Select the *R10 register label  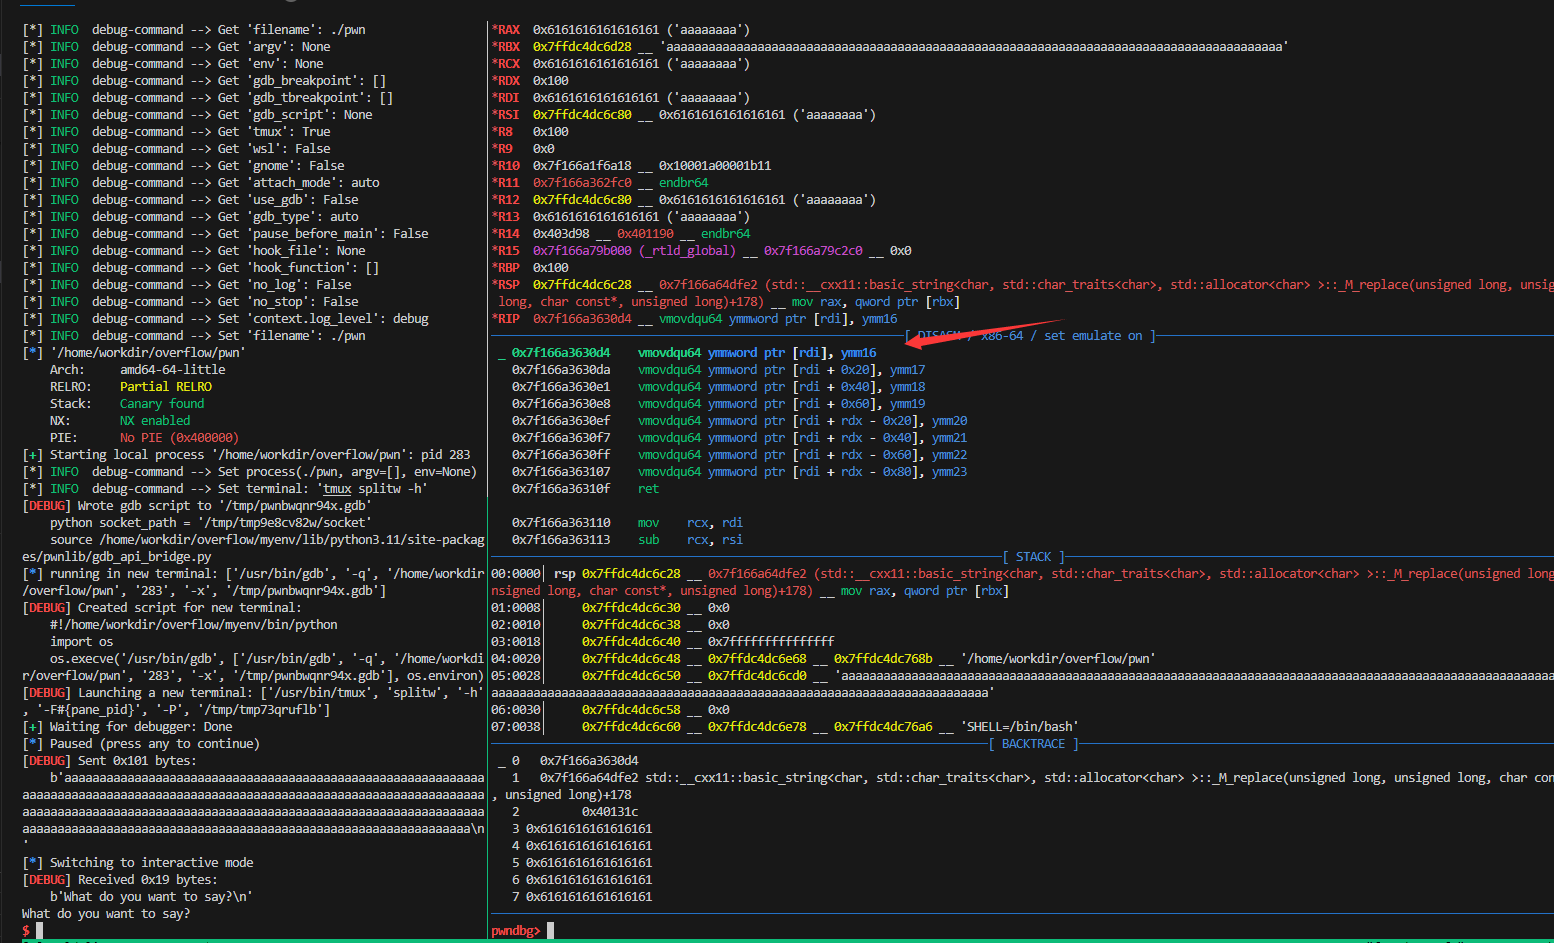(506, 166)
